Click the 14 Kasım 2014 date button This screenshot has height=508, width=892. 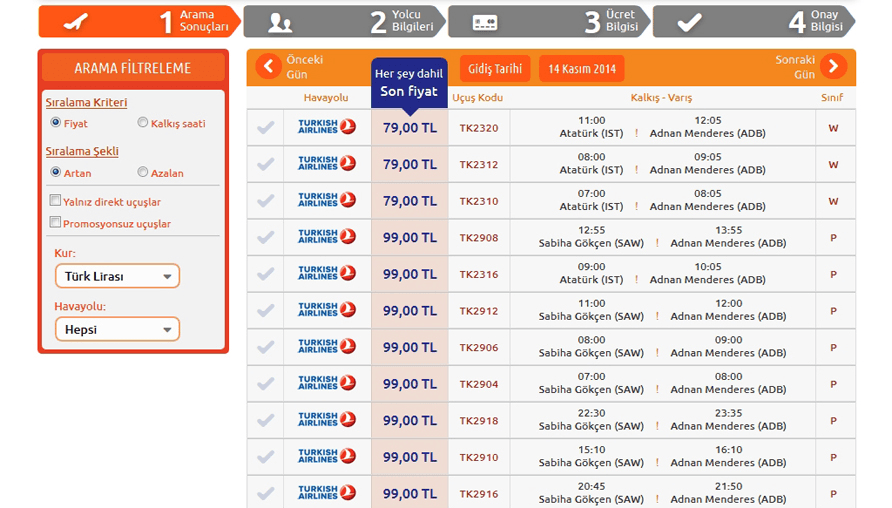581,69
